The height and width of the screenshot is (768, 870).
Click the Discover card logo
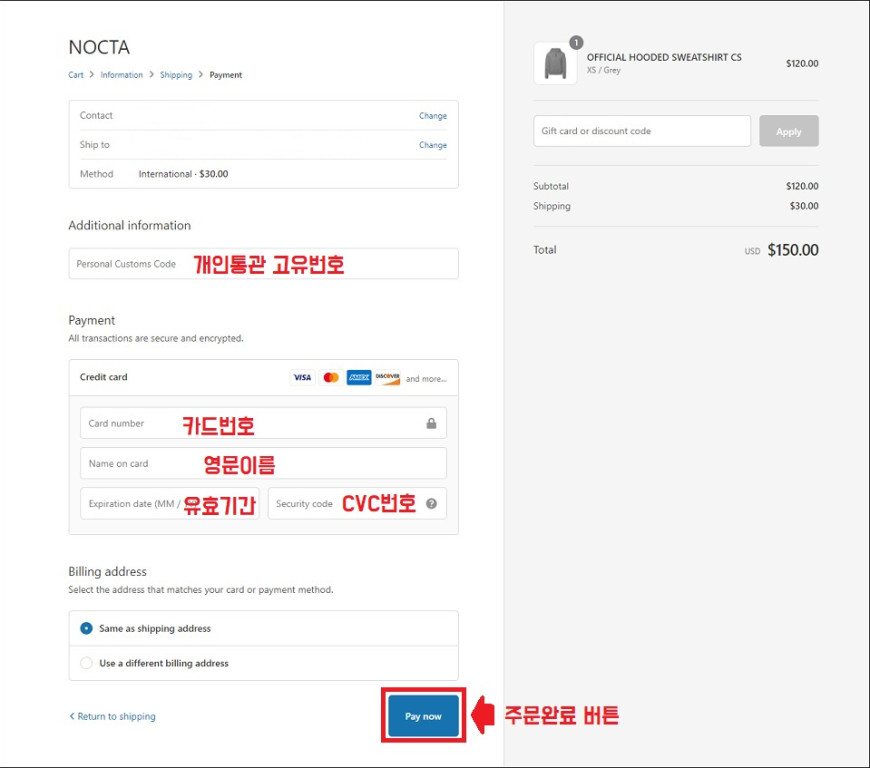point(387,377)
